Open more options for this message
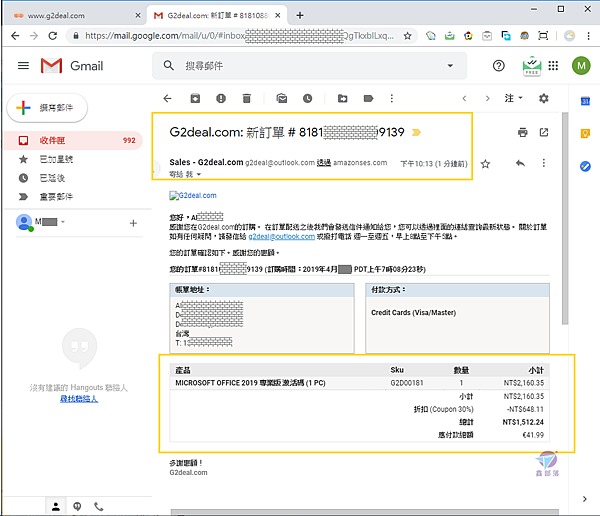The height and width of the screenshot is (516, 600). point(543,163)
